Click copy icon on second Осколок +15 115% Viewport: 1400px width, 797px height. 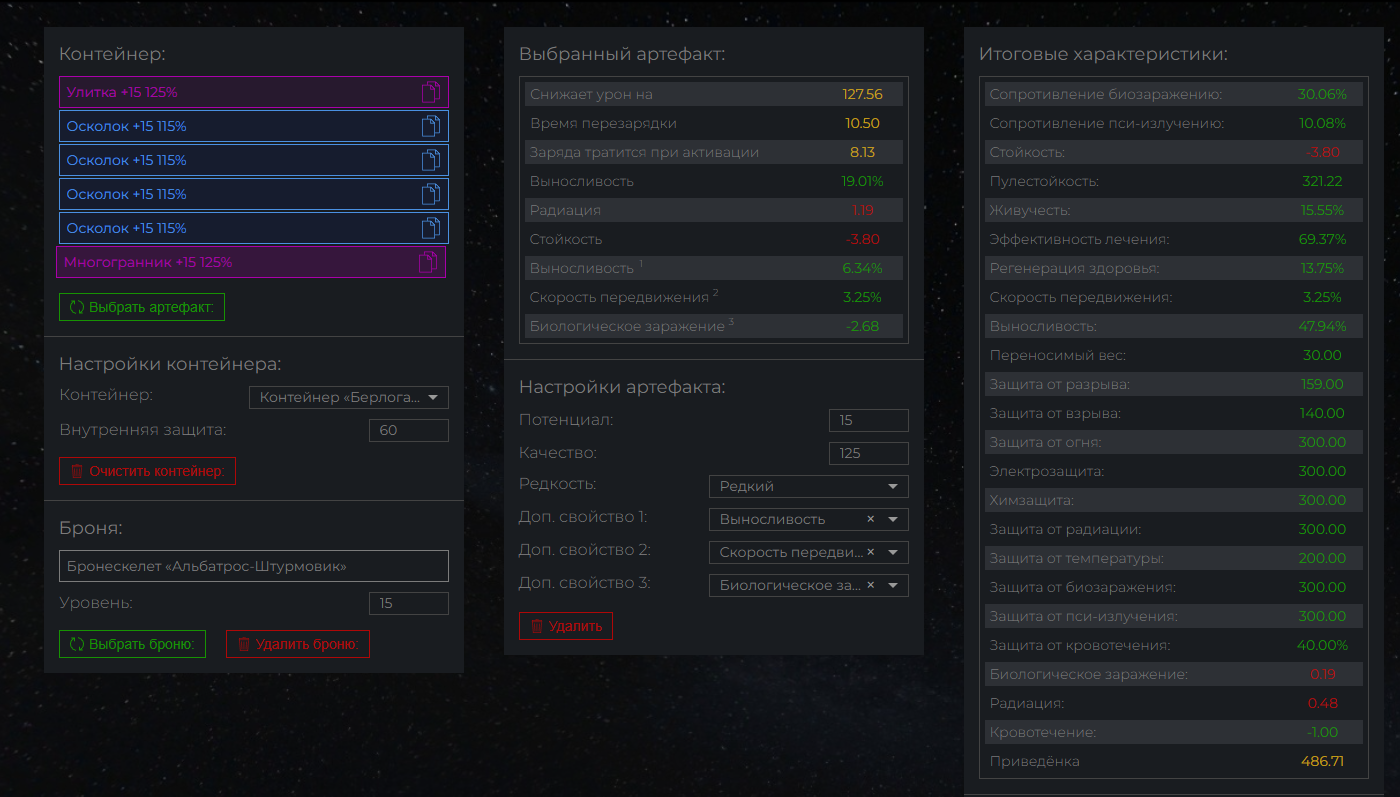[x=430, y=160]
